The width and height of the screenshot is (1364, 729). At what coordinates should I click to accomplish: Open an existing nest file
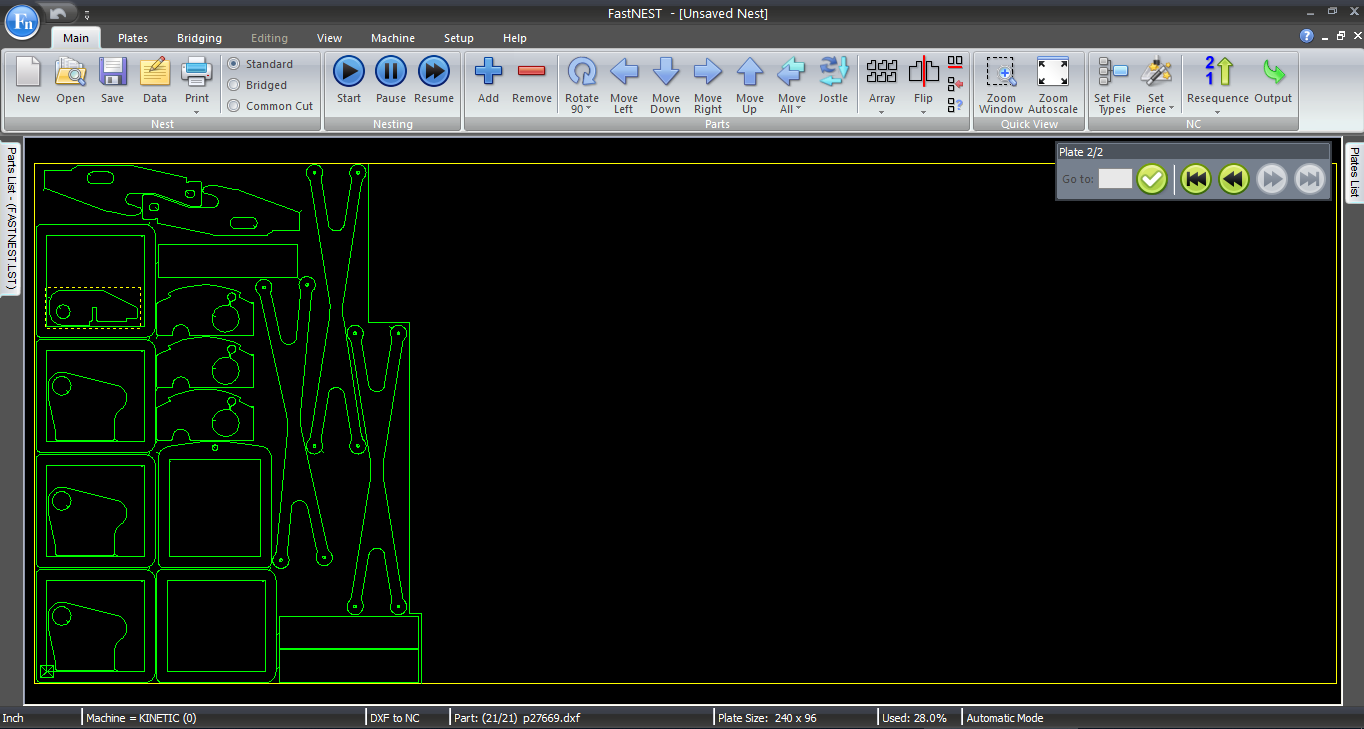click(x=70, y=80)
